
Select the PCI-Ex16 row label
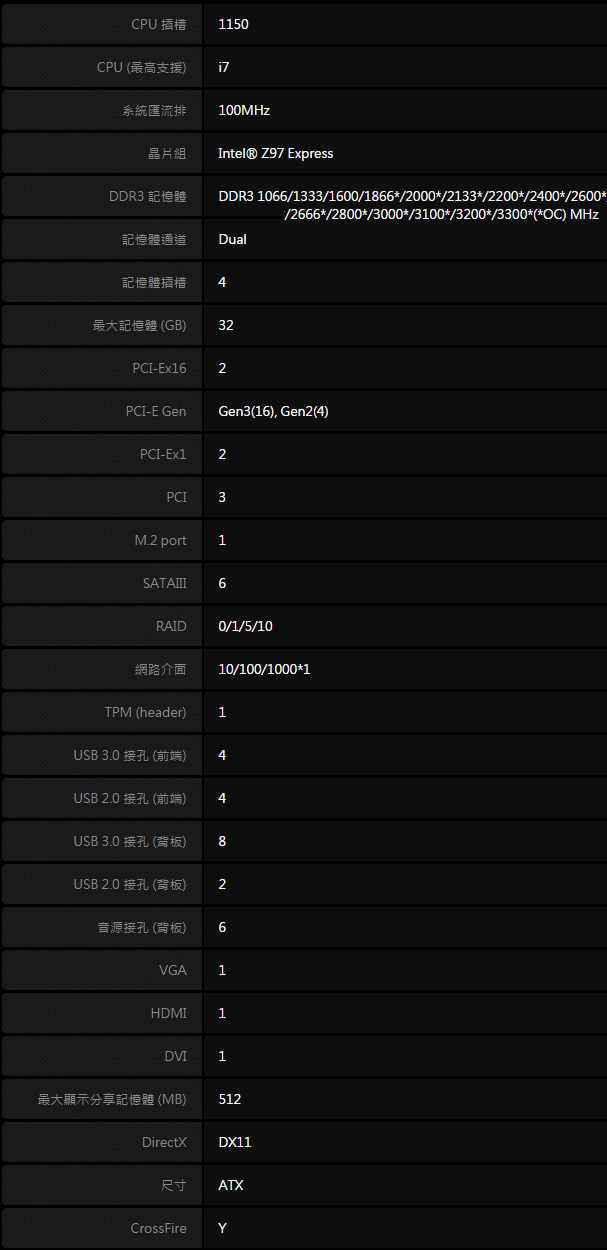101,368
